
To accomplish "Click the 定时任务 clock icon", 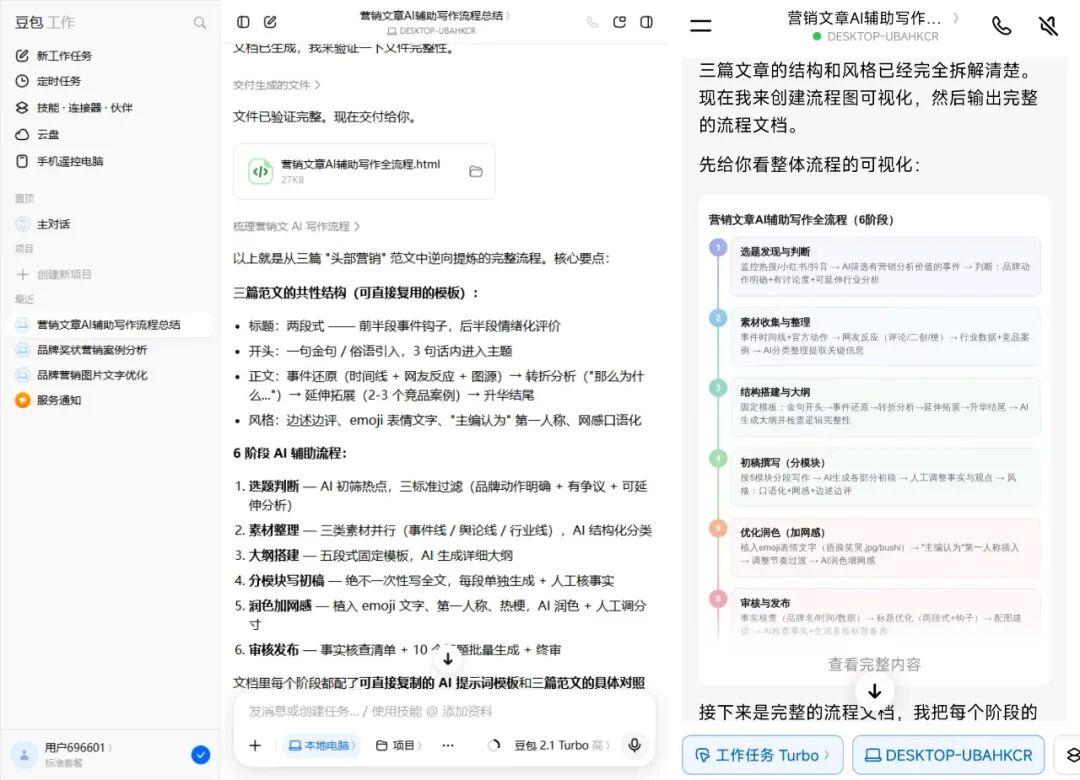I will click(22, 81).
